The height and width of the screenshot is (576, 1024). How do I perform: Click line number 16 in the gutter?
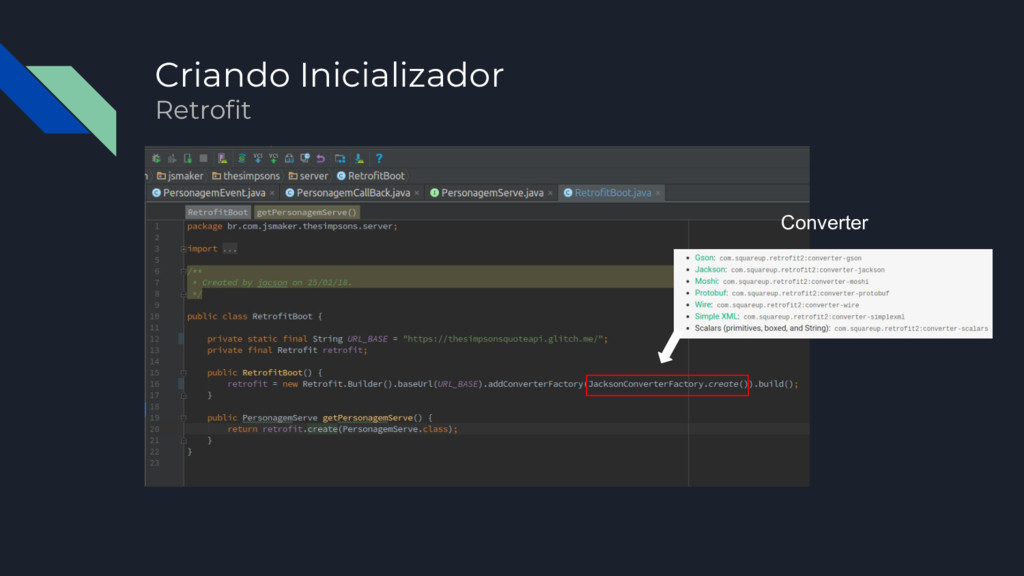(155, 384)
